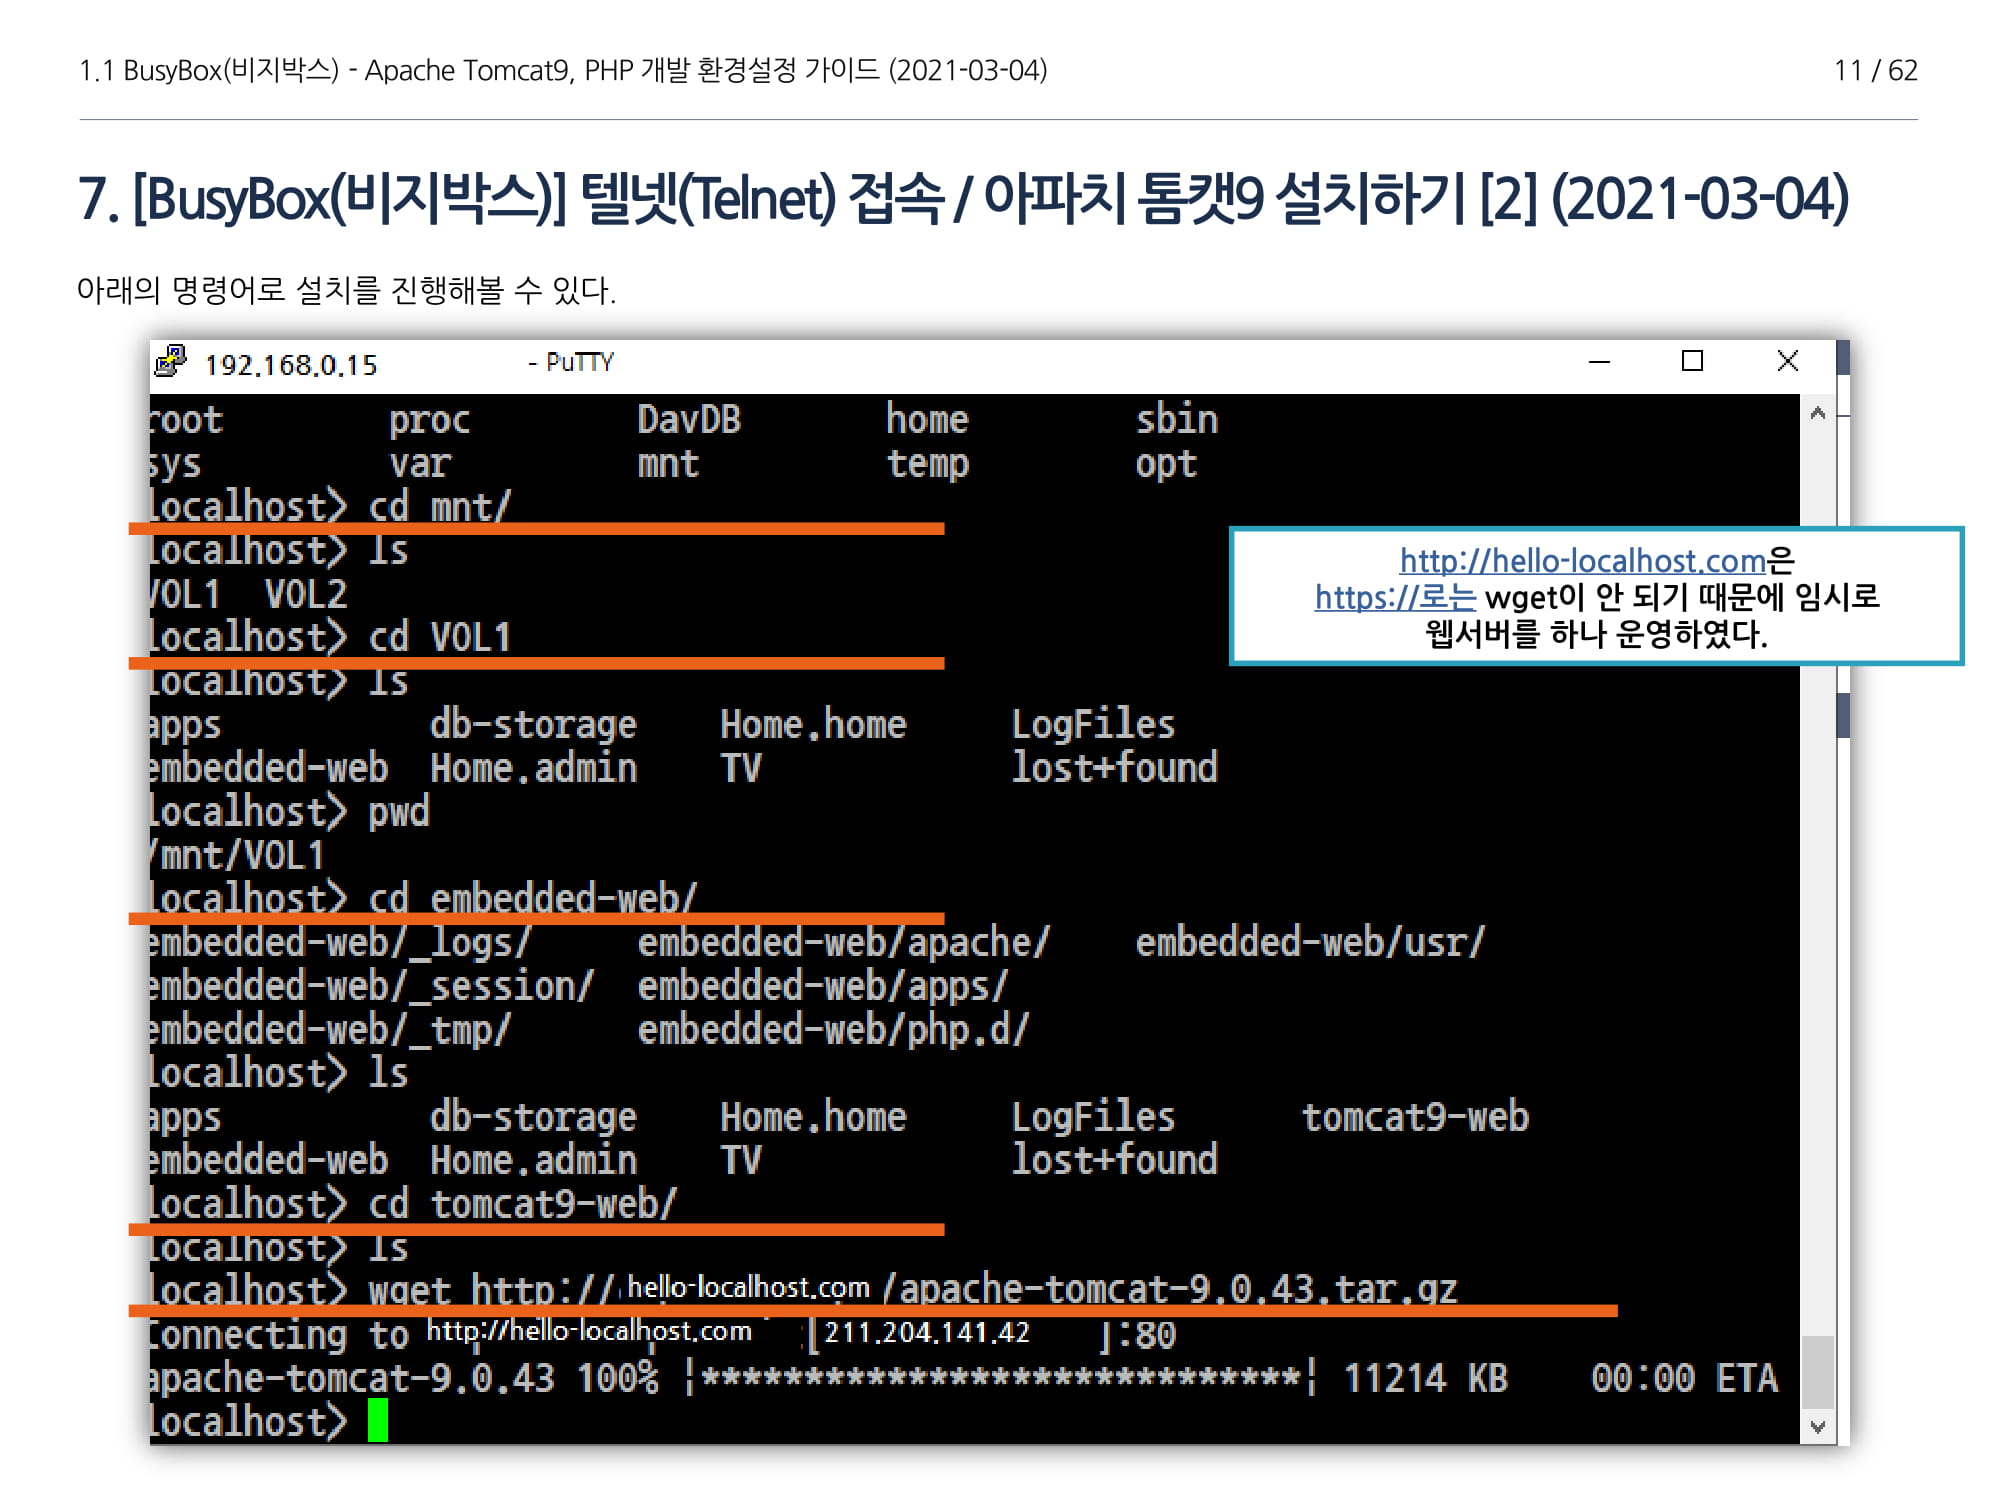Click the wget apache-tomcat command line
The width and height of the screenshot is (2000, 1500).
800,1289
